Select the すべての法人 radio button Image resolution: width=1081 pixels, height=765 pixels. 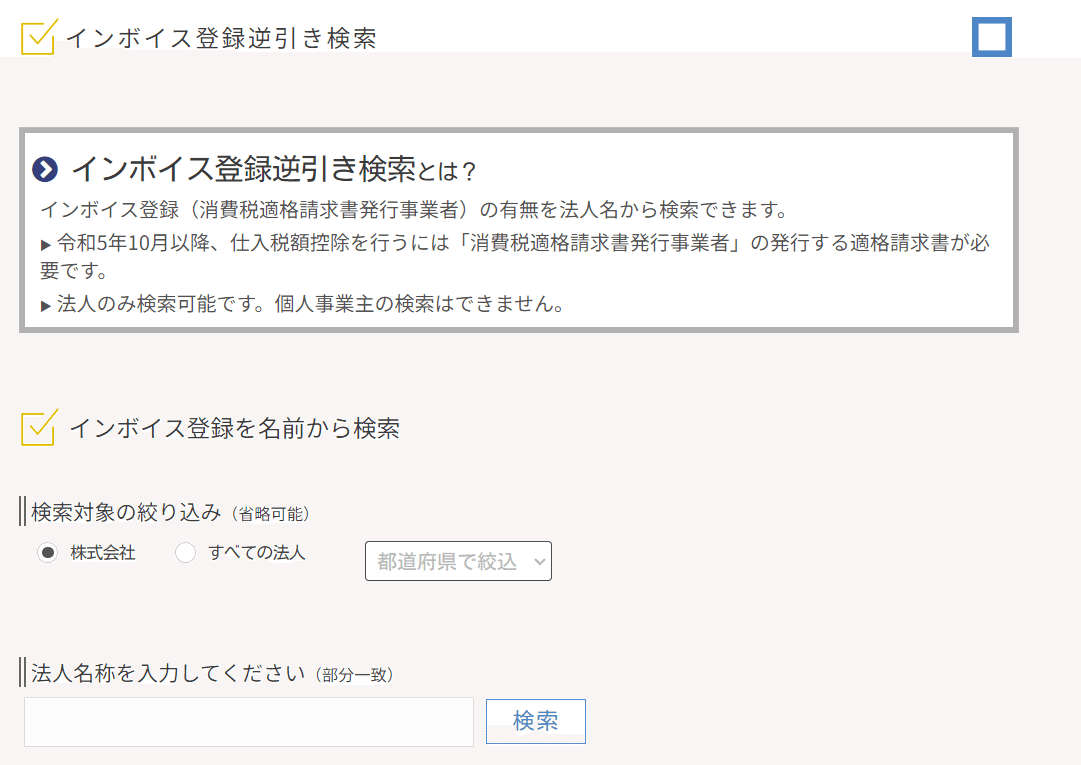(185, 553)
